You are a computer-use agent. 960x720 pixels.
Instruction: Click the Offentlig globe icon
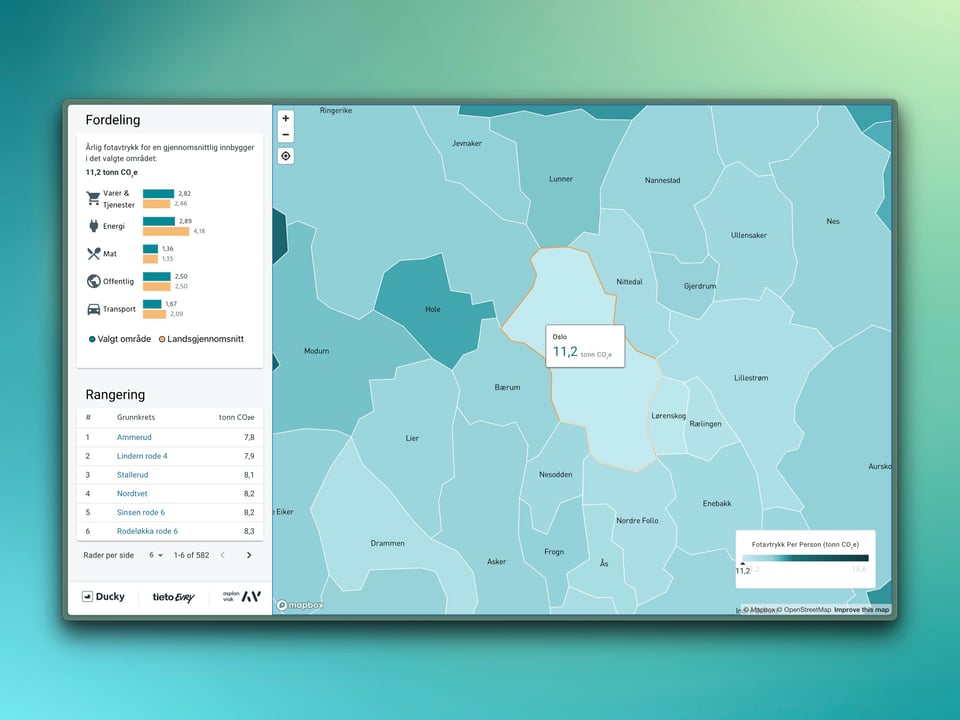(94, 282)
